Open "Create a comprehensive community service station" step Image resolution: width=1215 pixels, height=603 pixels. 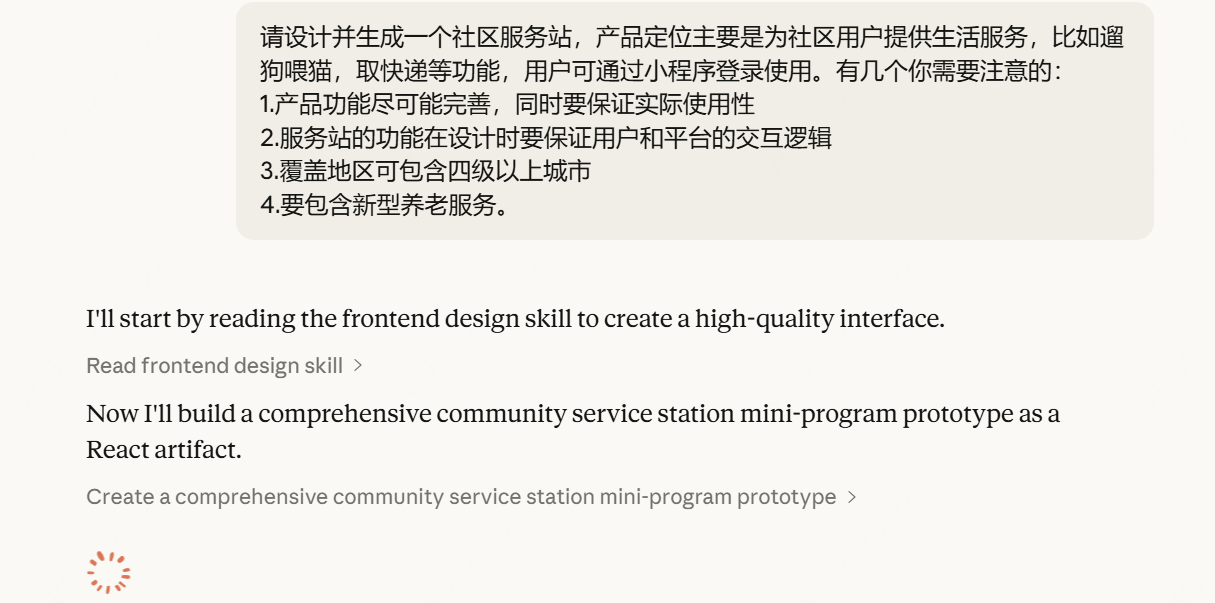tap(461, 497)
